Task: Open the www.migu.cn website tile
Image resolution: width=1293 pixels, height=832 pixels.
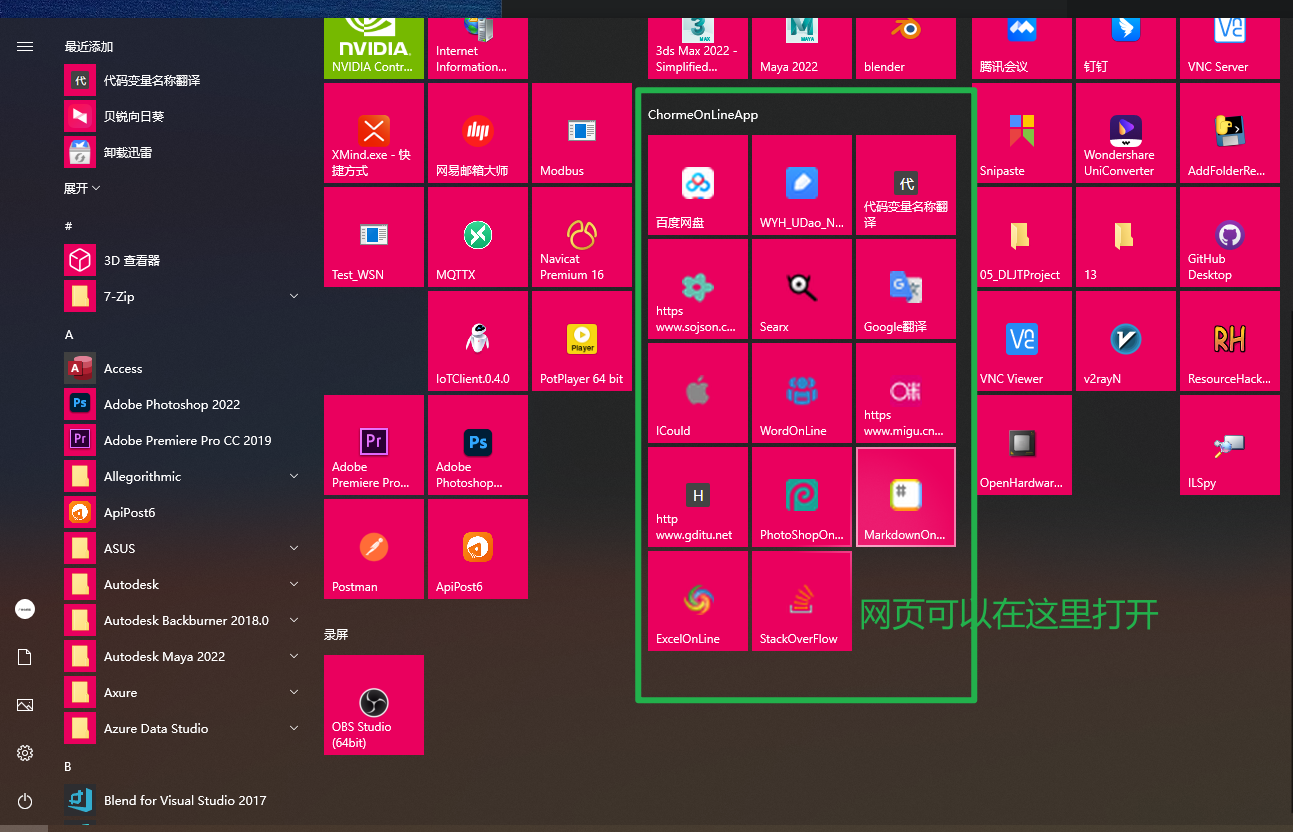Action: 906,393
